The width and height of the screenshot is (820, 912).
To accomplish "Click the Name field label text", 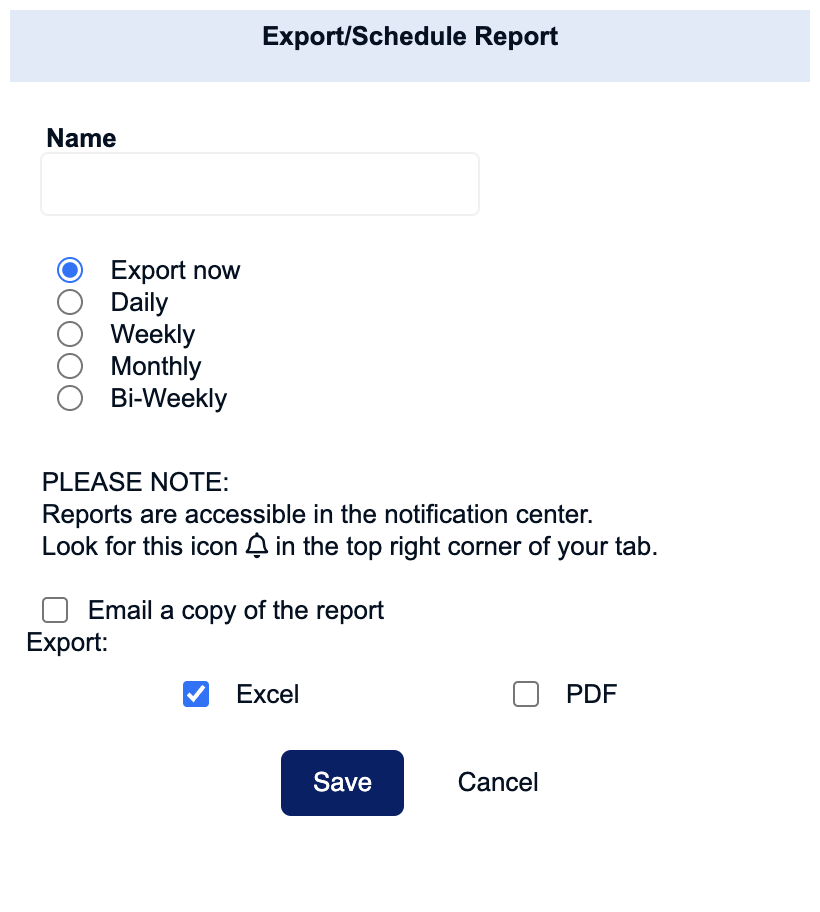I will [81, 138].
